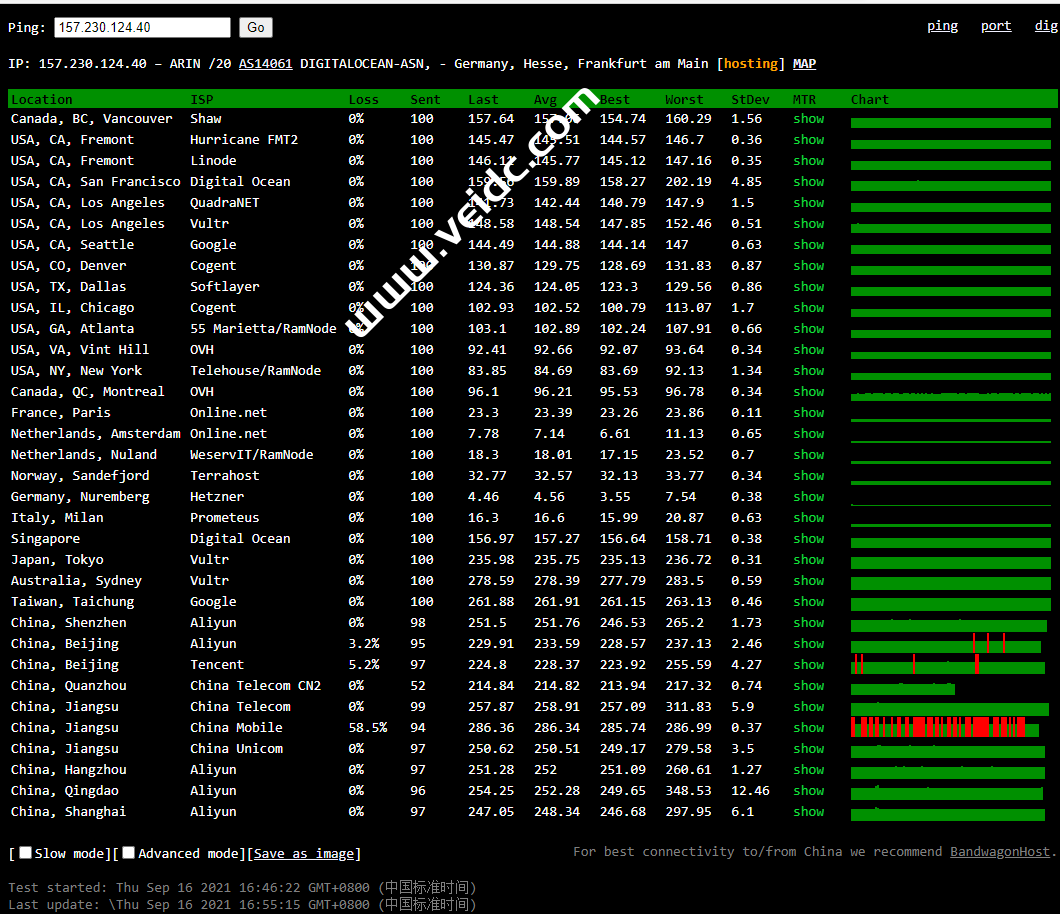Show MTR for Jiangsu China Mobile
Image resolution: width=1060 pixels, height=914 pixels.
click(809, 727)
